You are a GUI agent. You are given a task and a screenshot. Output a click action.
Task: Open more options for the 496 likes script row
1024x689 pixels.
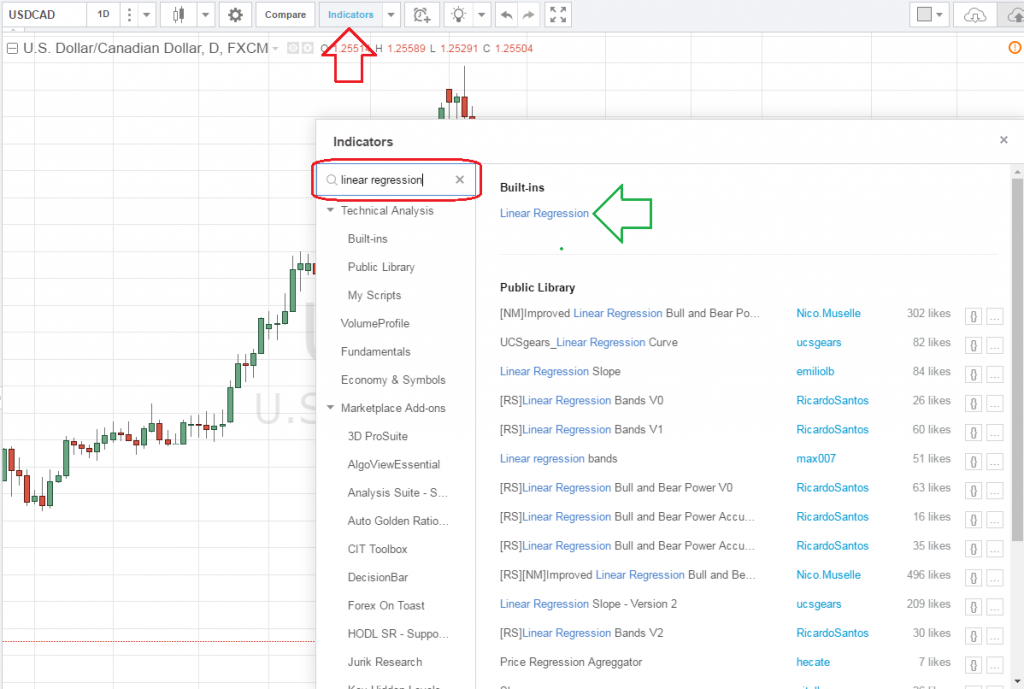point(995,578)
